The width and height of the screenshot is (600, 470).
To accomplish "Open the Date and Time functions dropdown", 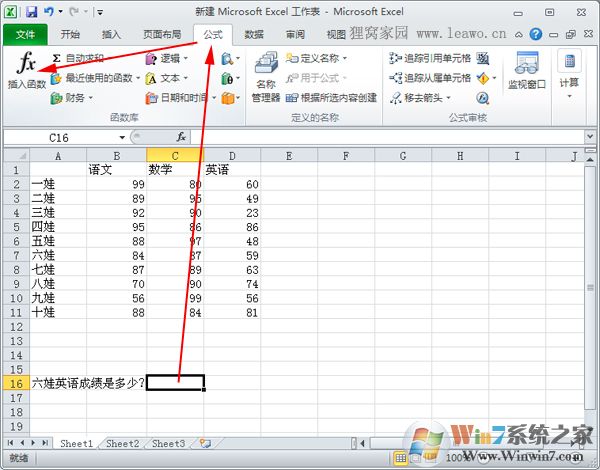I will click(x=181, y=98).
